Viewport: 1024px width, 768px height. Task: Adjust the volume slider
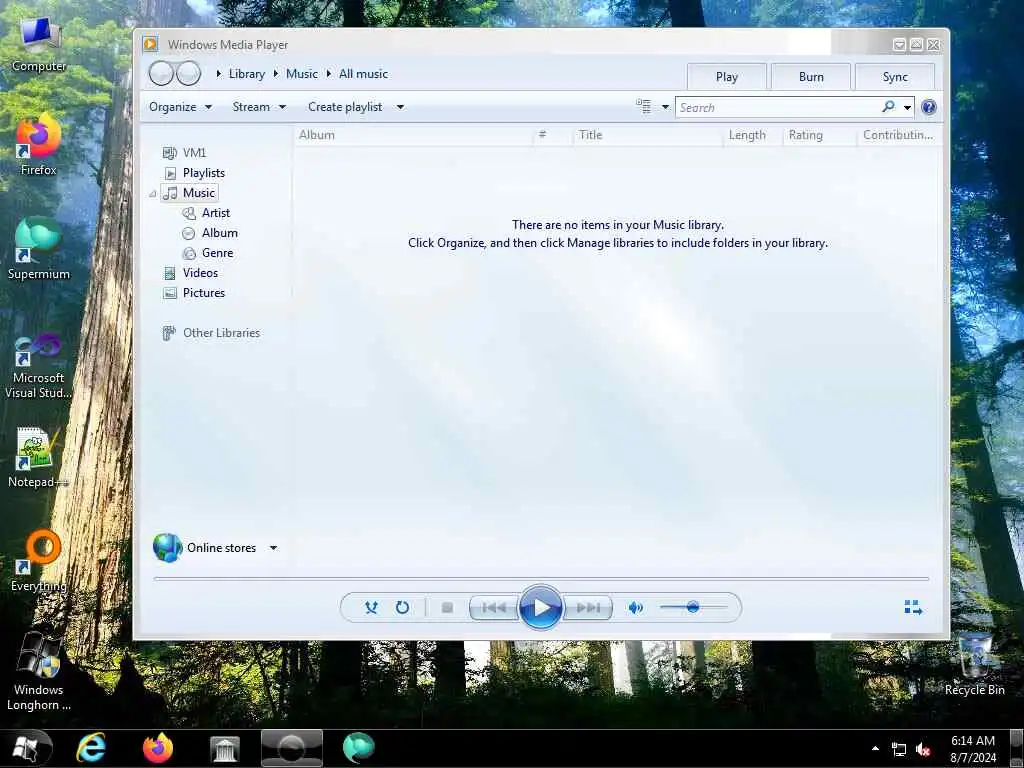(x=694, y=607)
